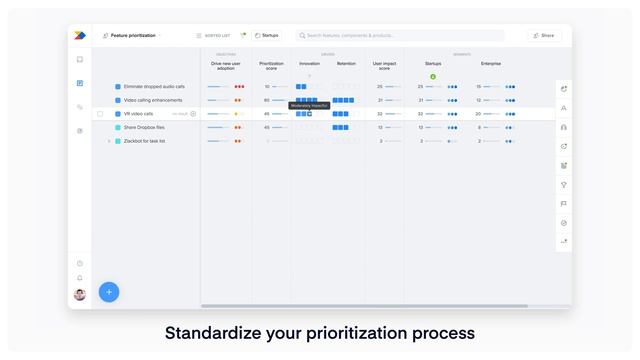Click the horizontal scrollbar at bottom of board

(x=364, y=306)
